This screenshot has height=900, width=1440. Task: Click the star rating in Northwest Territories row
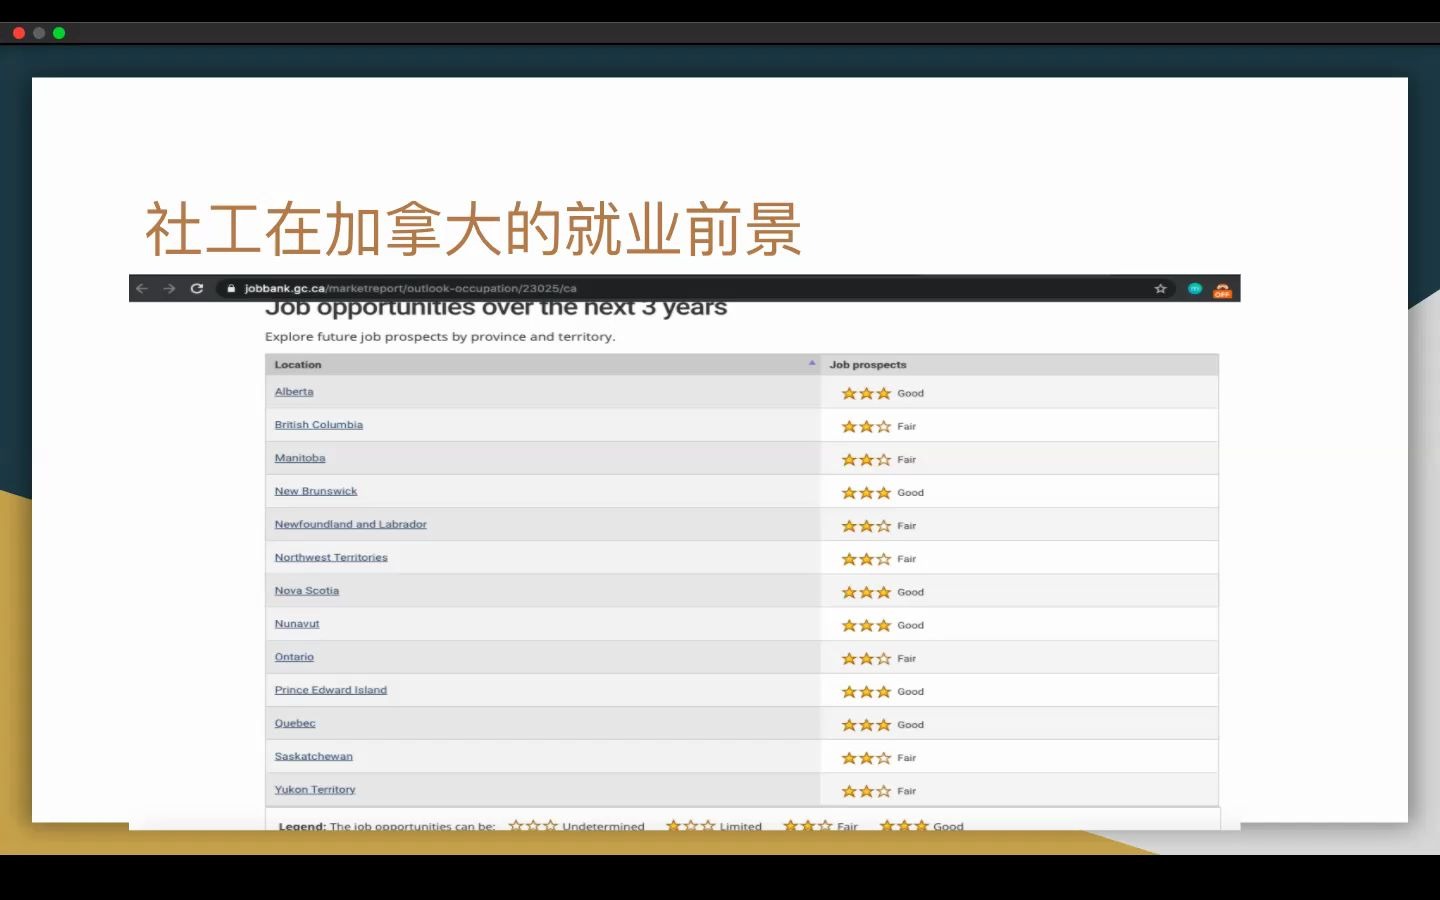866,559
